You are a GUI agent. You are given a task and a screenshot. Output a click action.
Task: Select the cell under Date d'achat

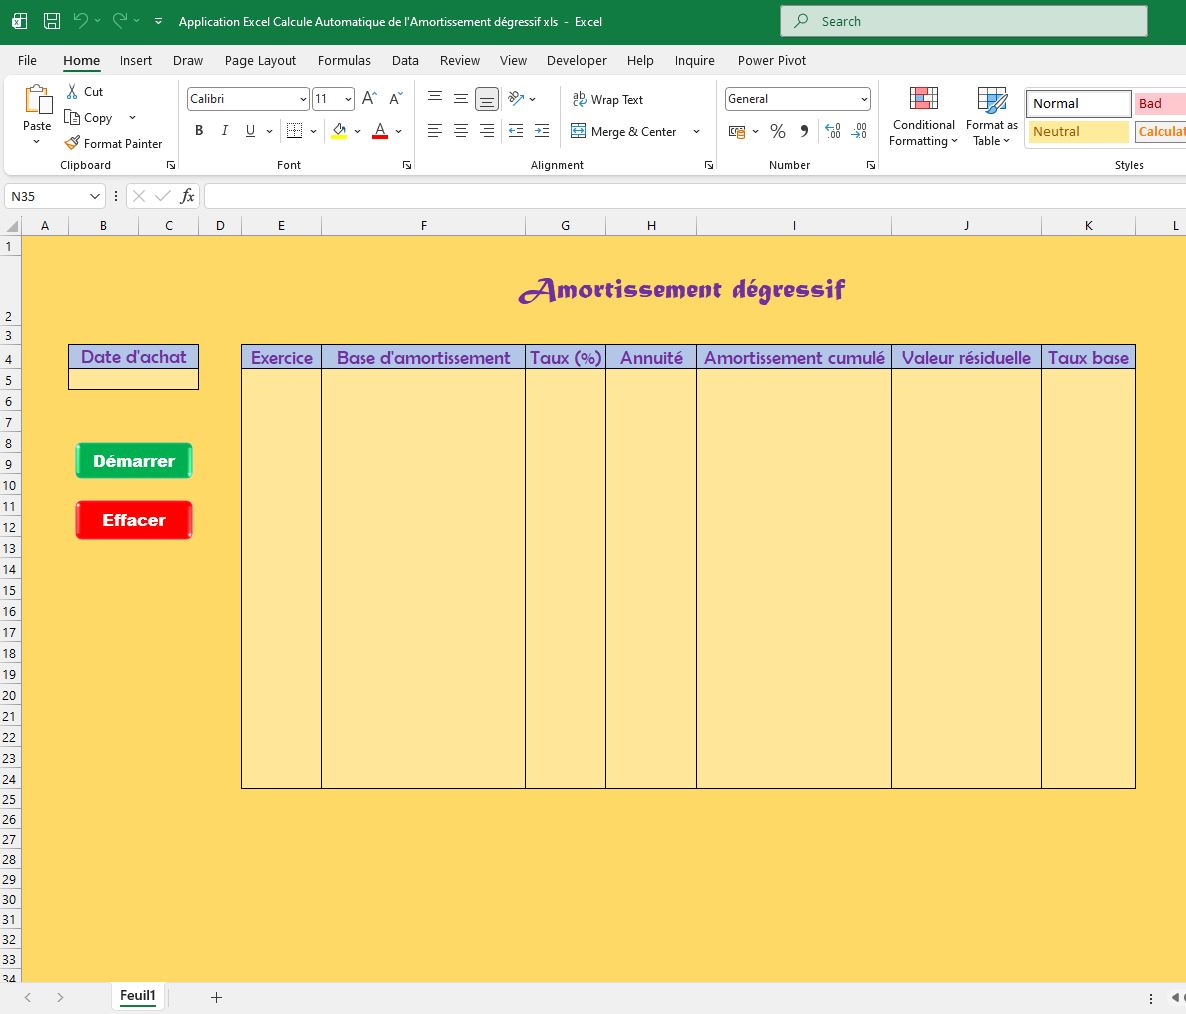pos(133,379)
